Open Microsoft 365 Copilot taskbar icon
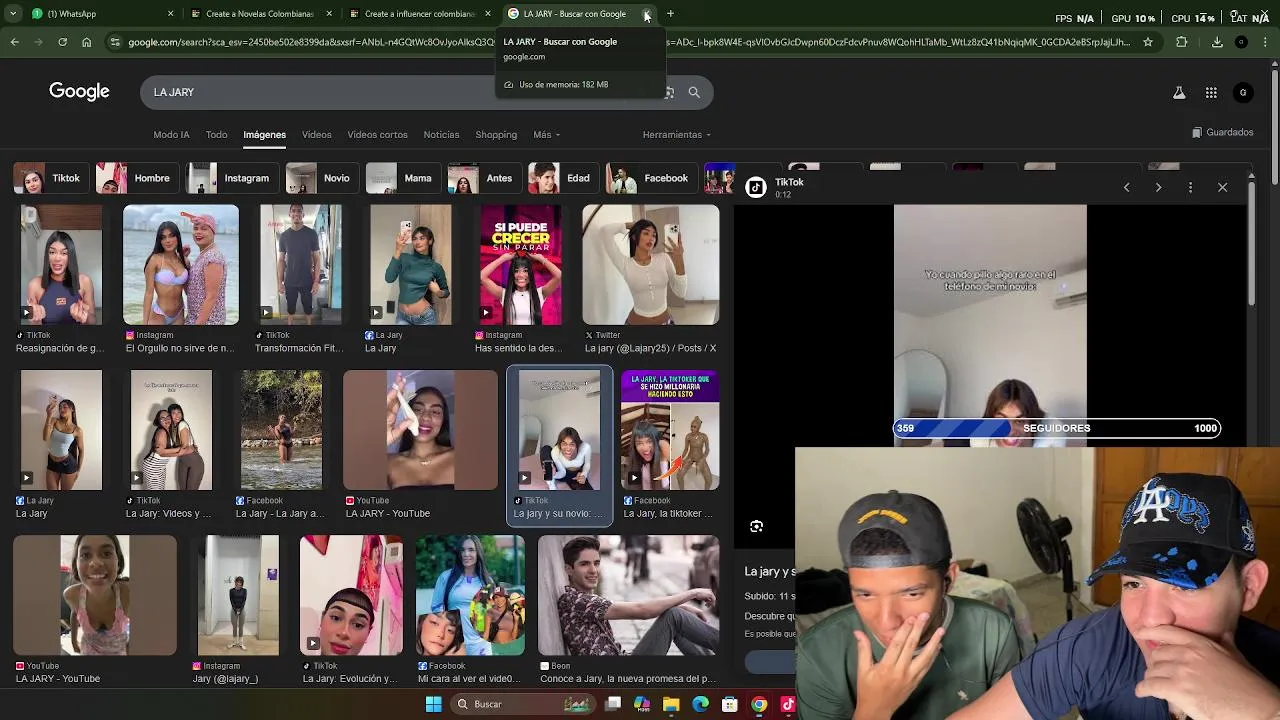1280x720 pixels. pos(642,704)
